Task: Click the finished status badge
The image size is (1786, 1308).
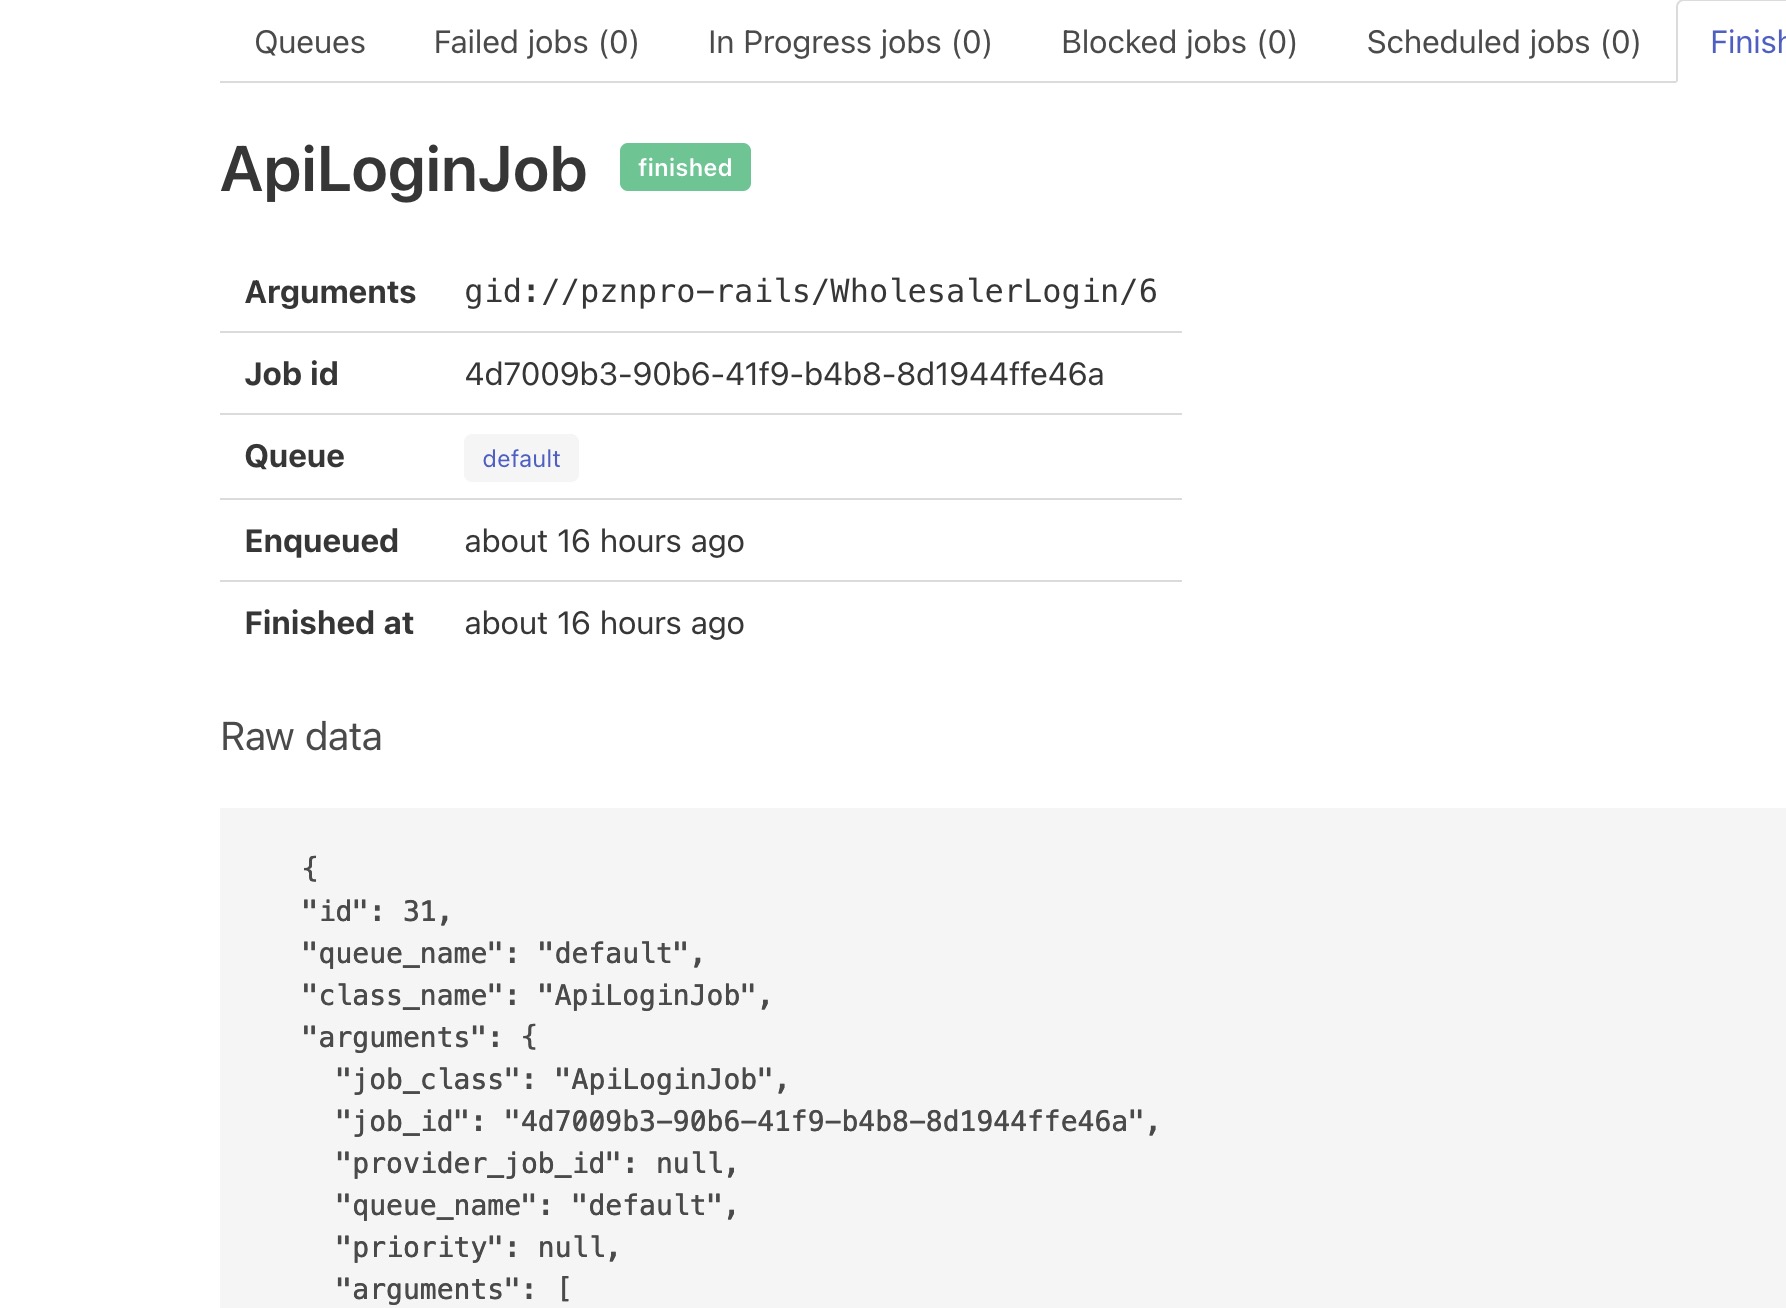Action: point(684,167)
